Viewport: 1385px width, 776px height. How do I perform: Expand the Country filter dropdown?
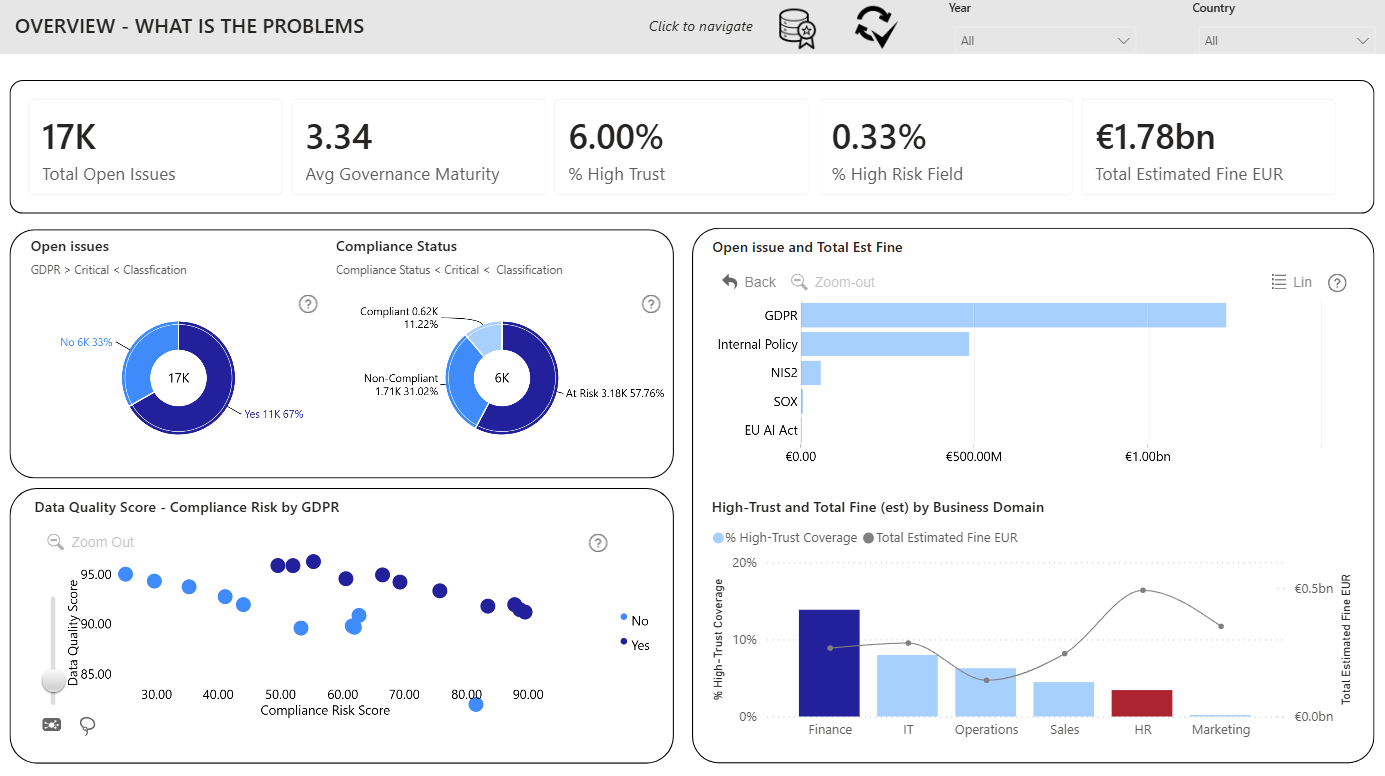point(1287,41)
